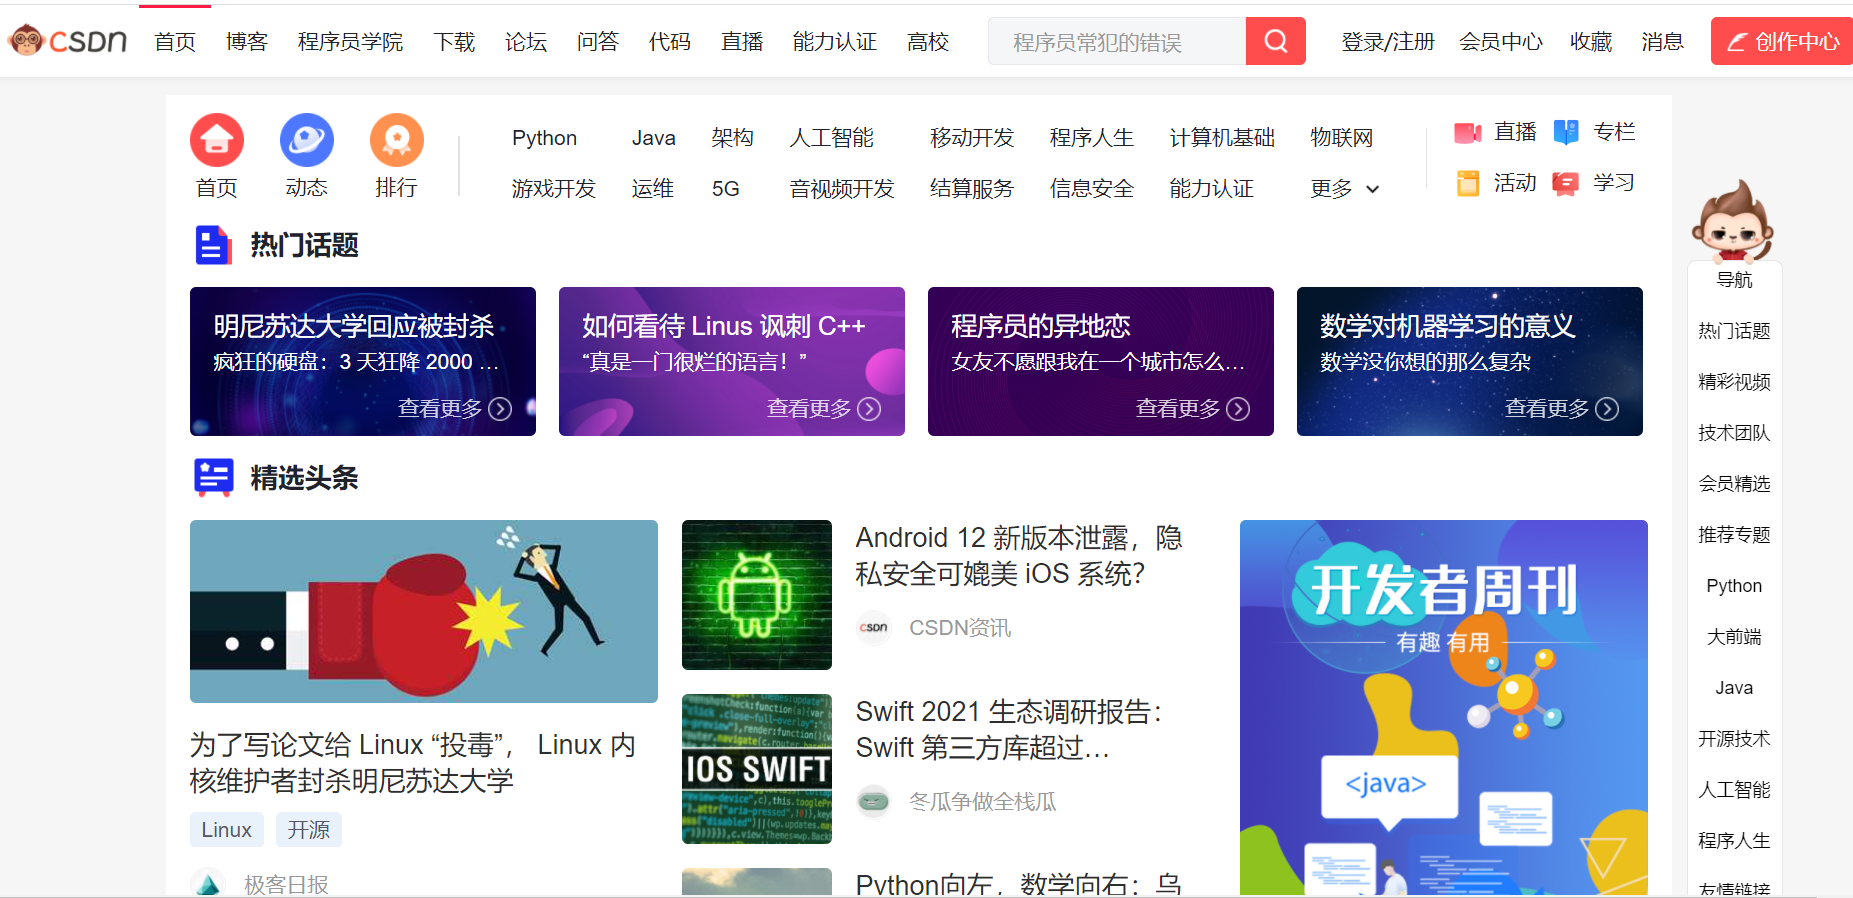
Task: Open 问答 in top navigation
Action: coord(598,42)
